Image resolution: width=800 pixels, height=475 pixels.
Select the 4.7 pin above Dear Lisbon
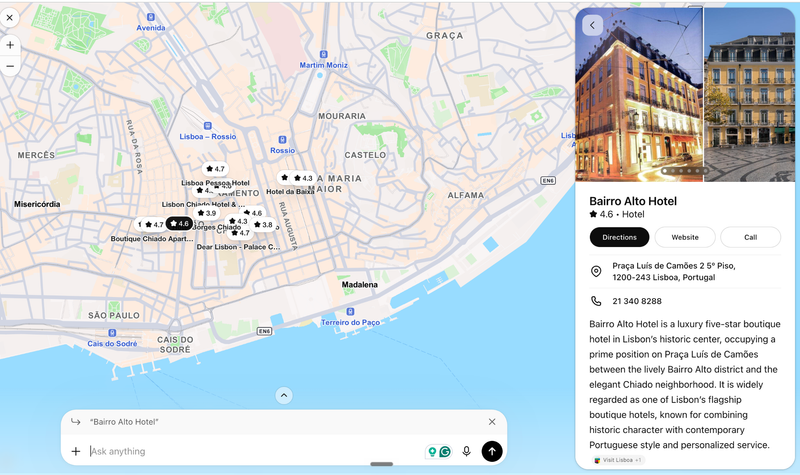click(x=240, y=233)
